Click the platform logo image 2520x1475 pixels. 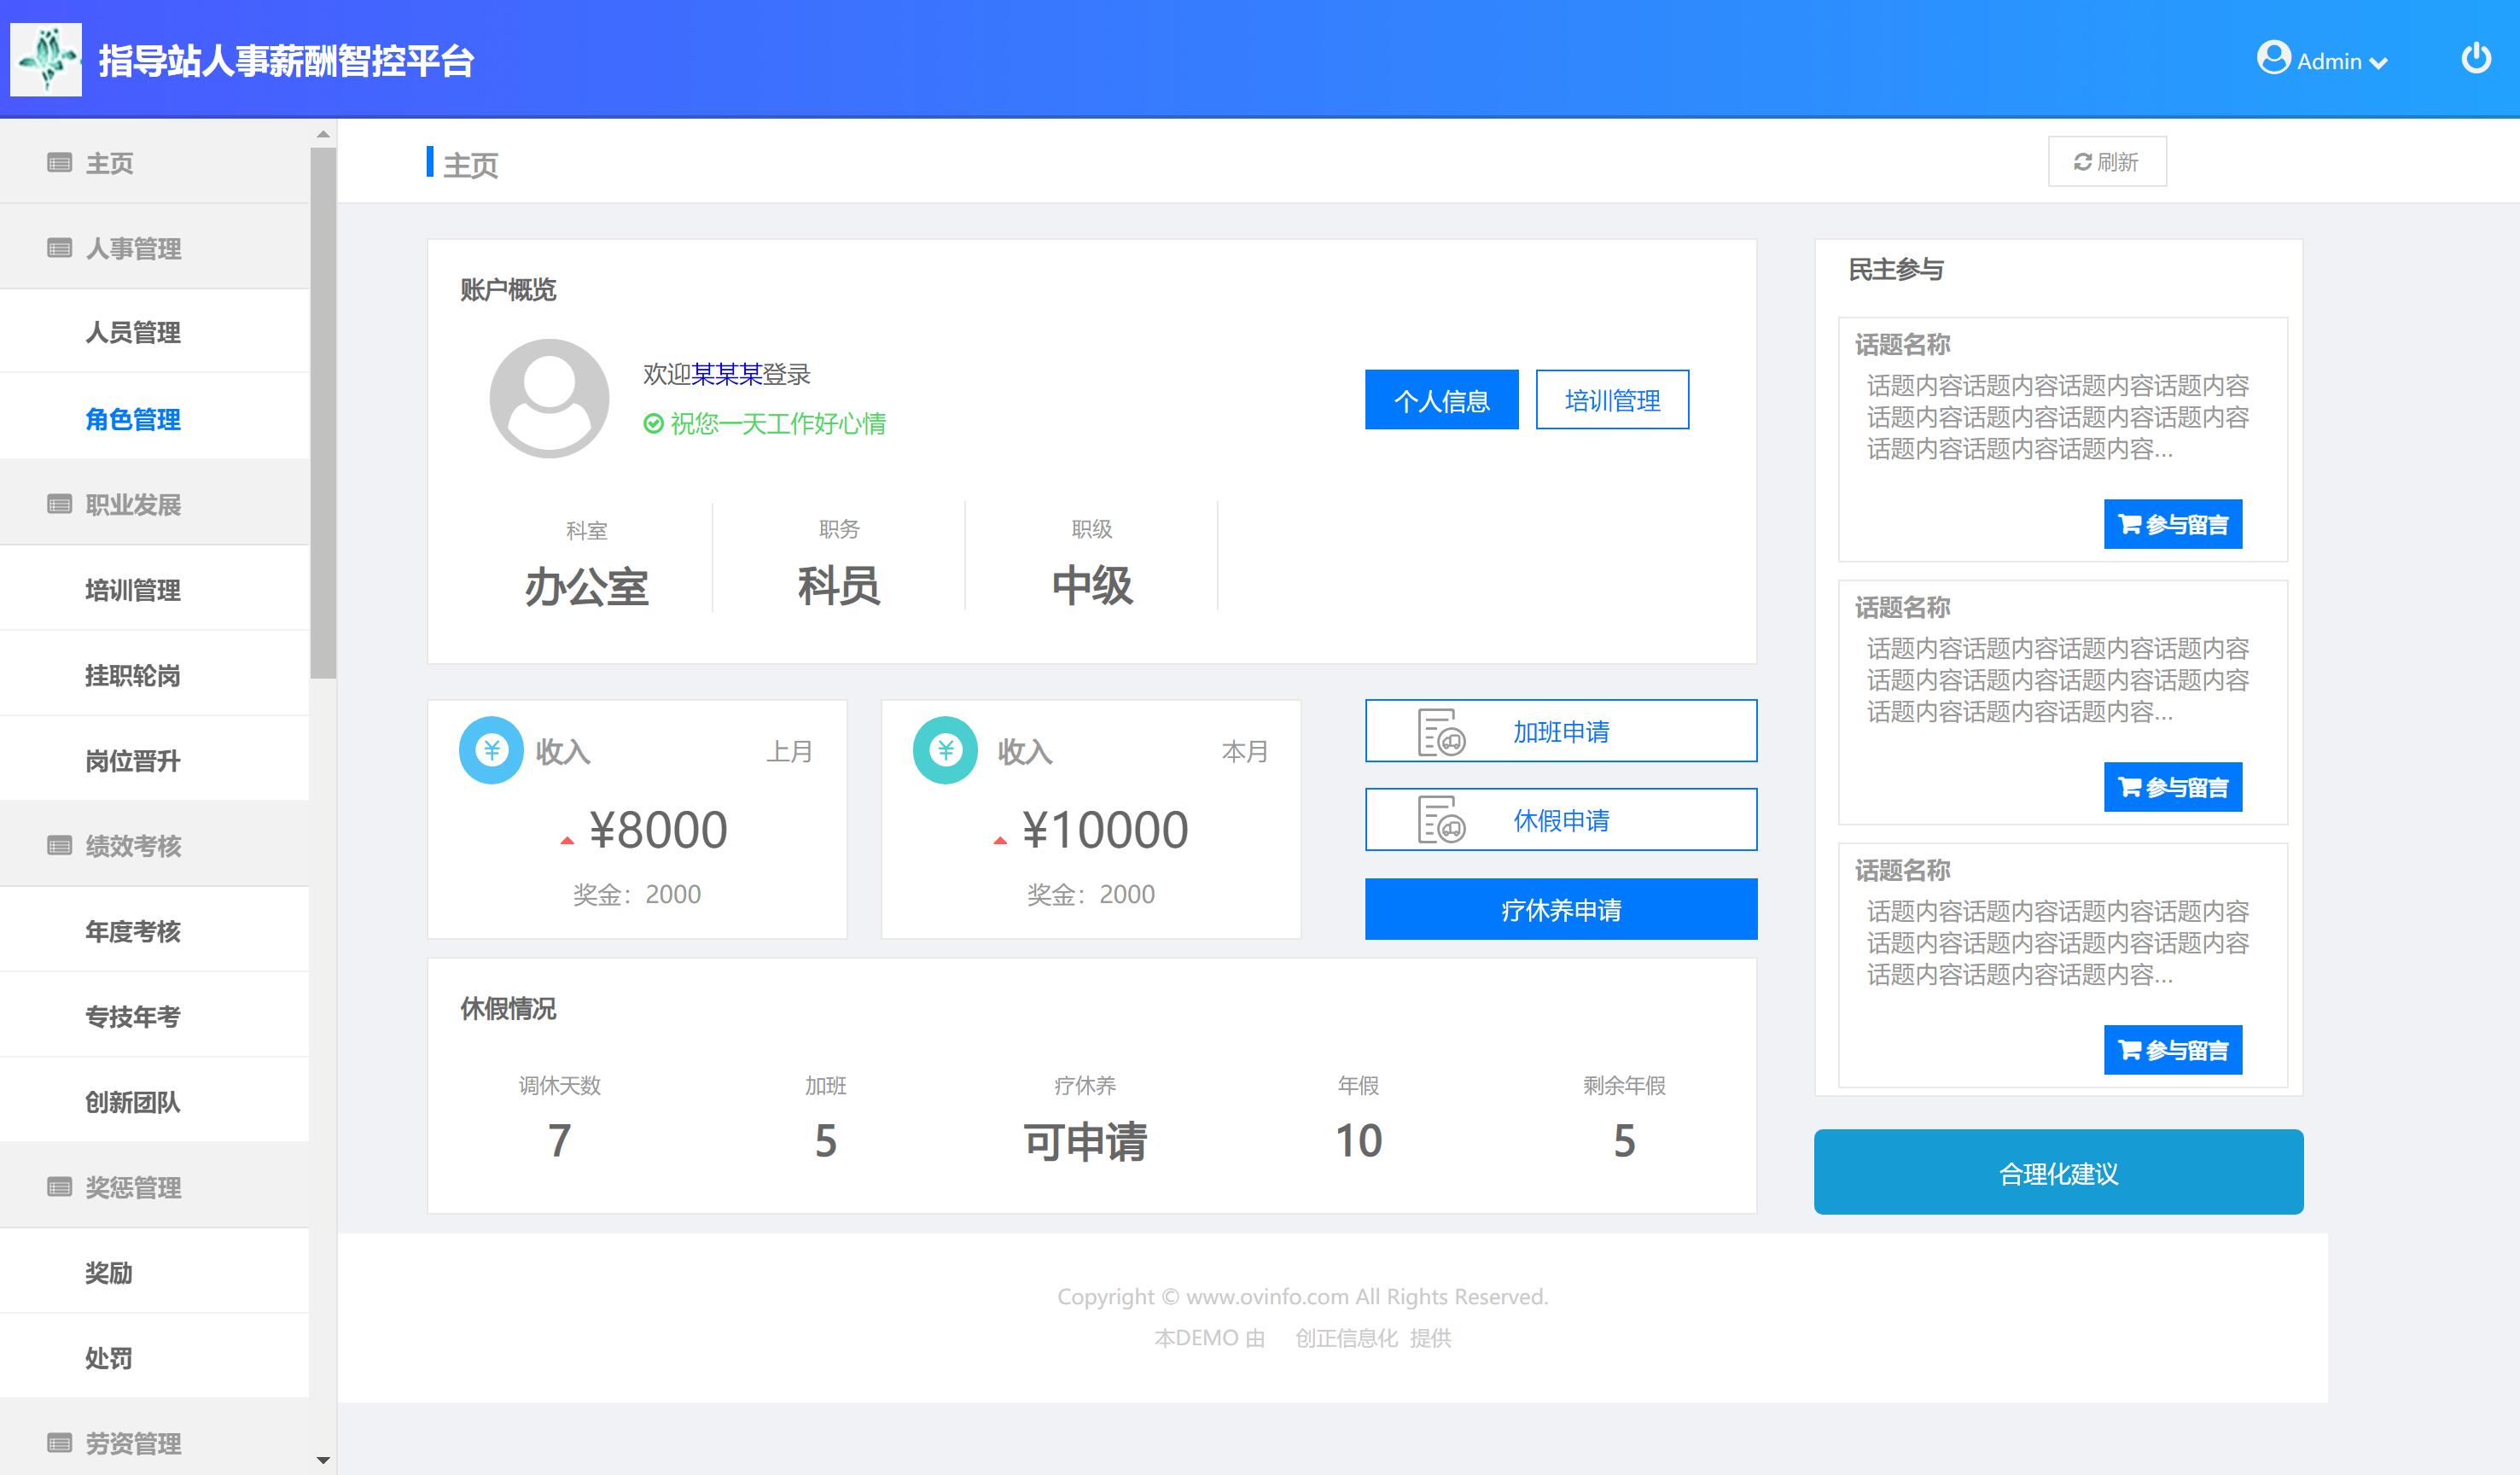click(x=46, y=60)
